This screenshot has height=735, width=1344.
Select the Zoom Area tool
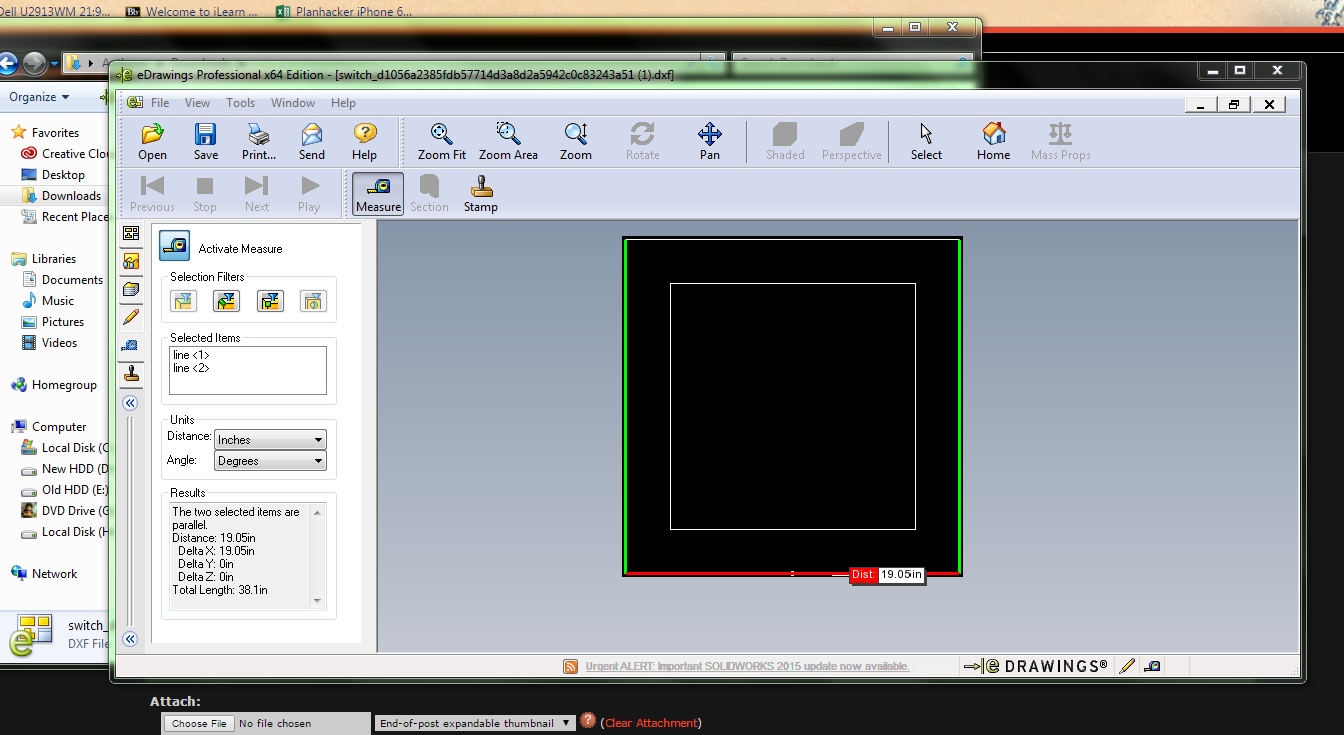coord(507,140)
